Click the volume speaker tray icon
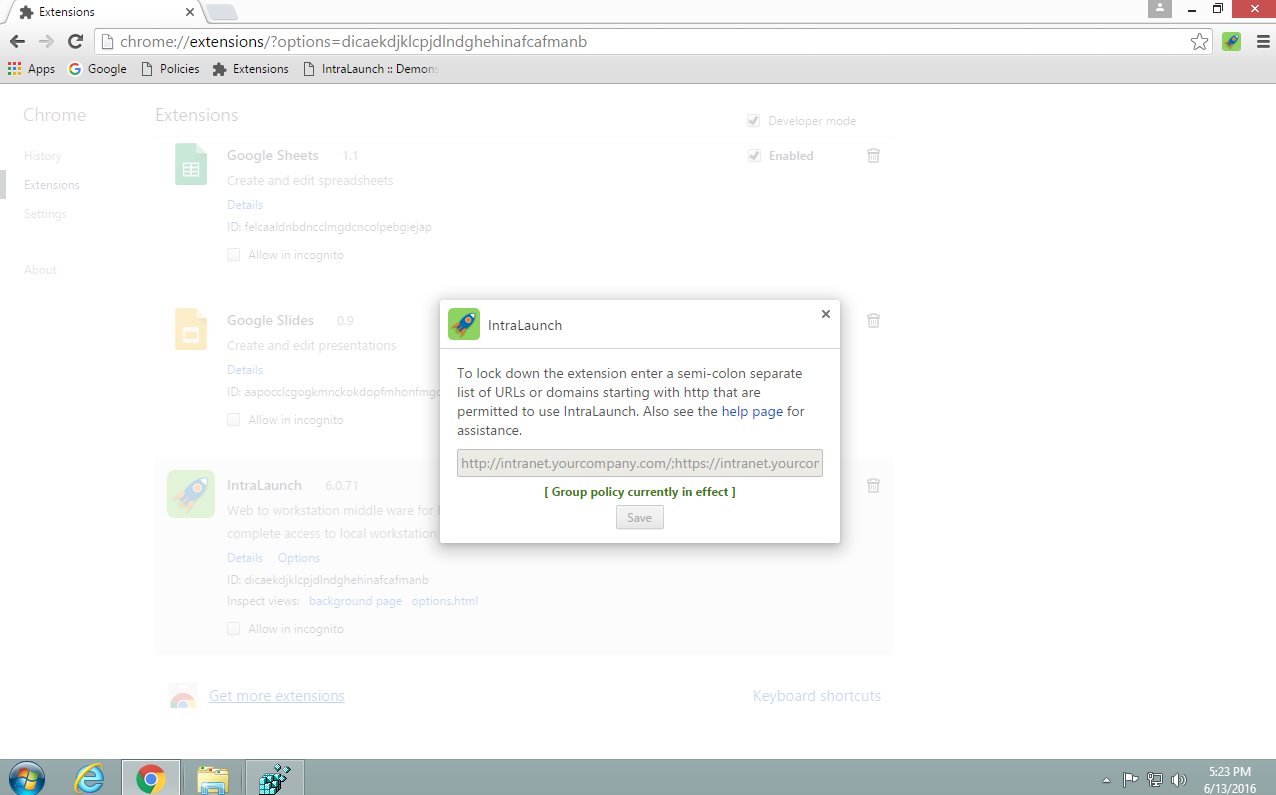1276x795 pixels. coord(1179,779)
